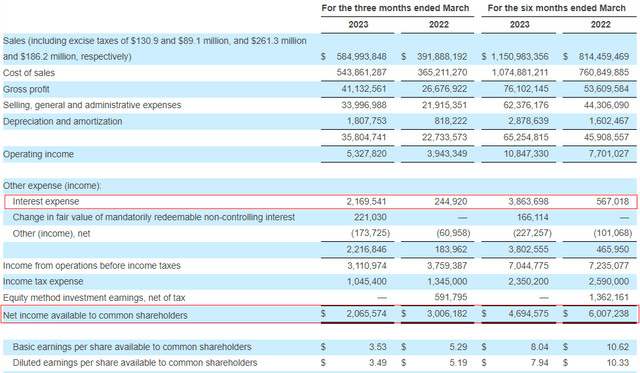Select basic EPS value 3.53
This screenshot has width=640, height=373.
coord(378,347)
